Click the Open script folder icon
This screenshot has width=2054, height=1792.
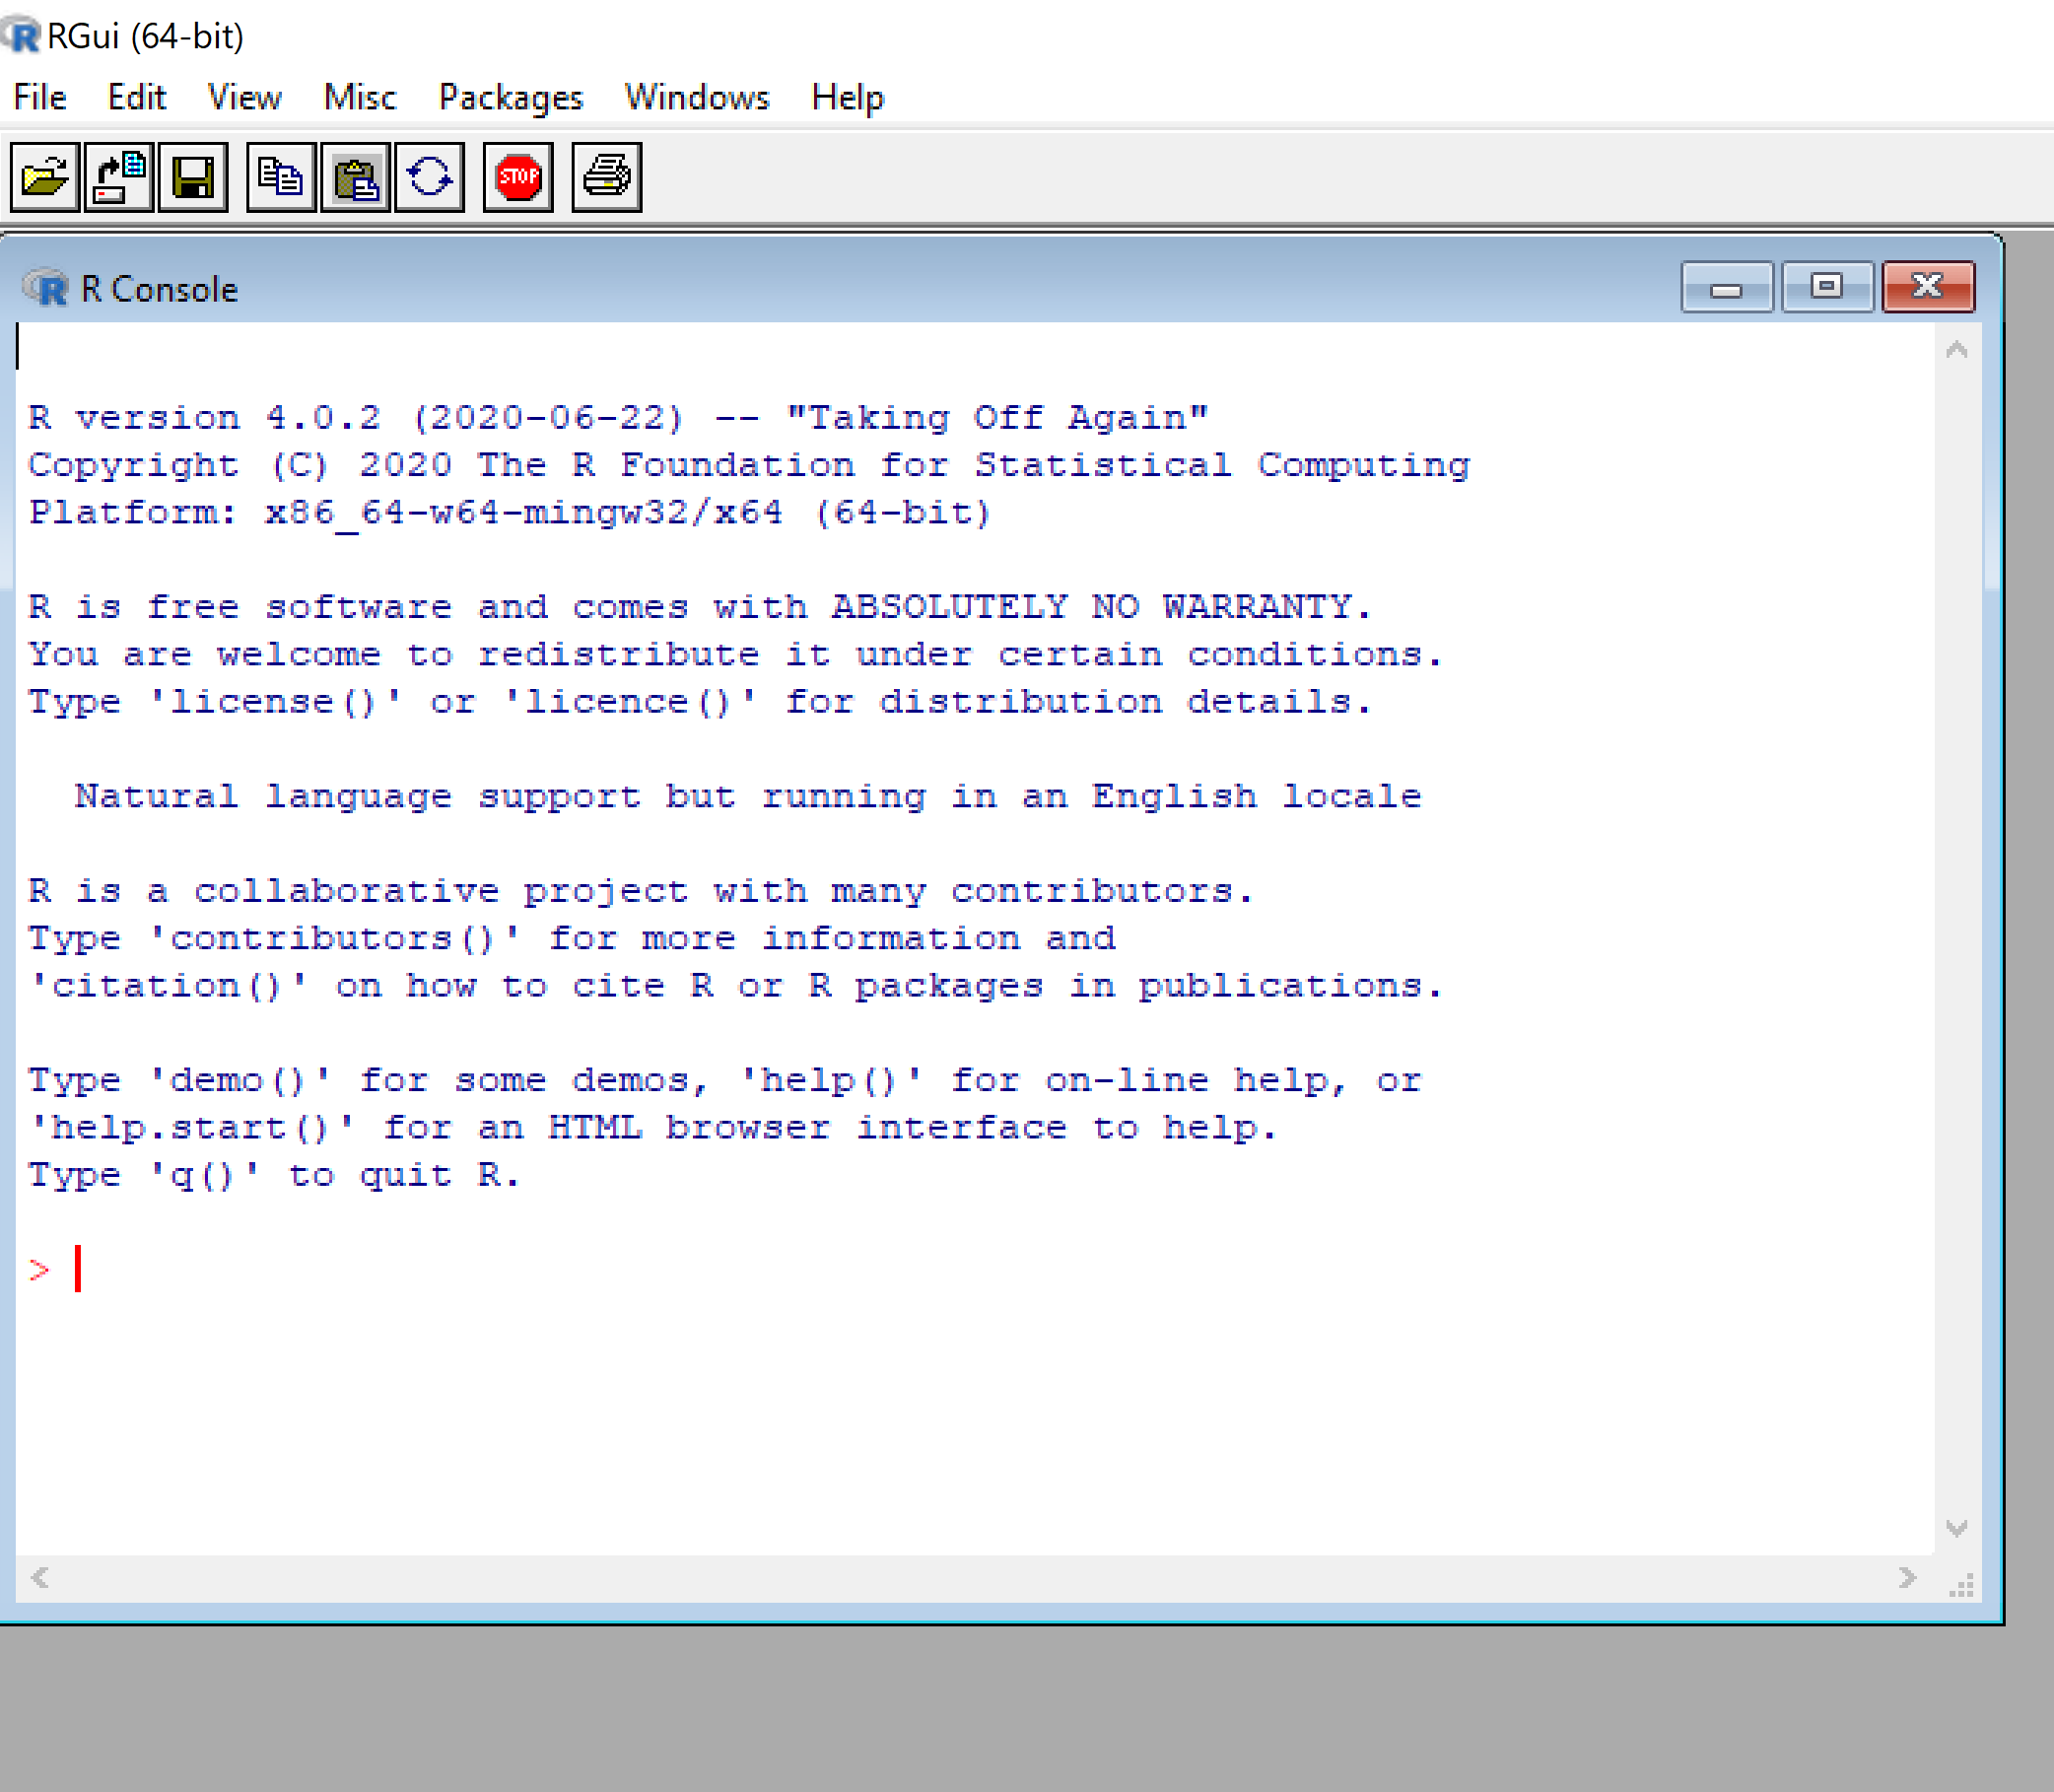coord(45,178)
